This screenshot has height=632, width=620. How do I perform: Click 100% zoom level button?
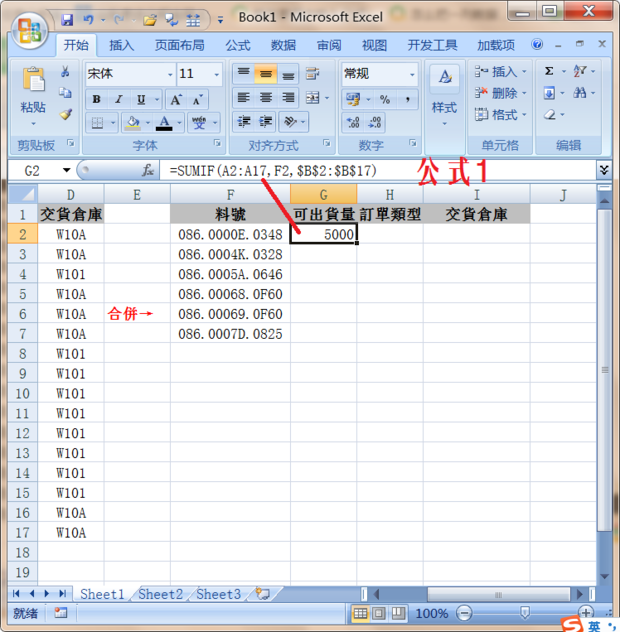[432, 613]
